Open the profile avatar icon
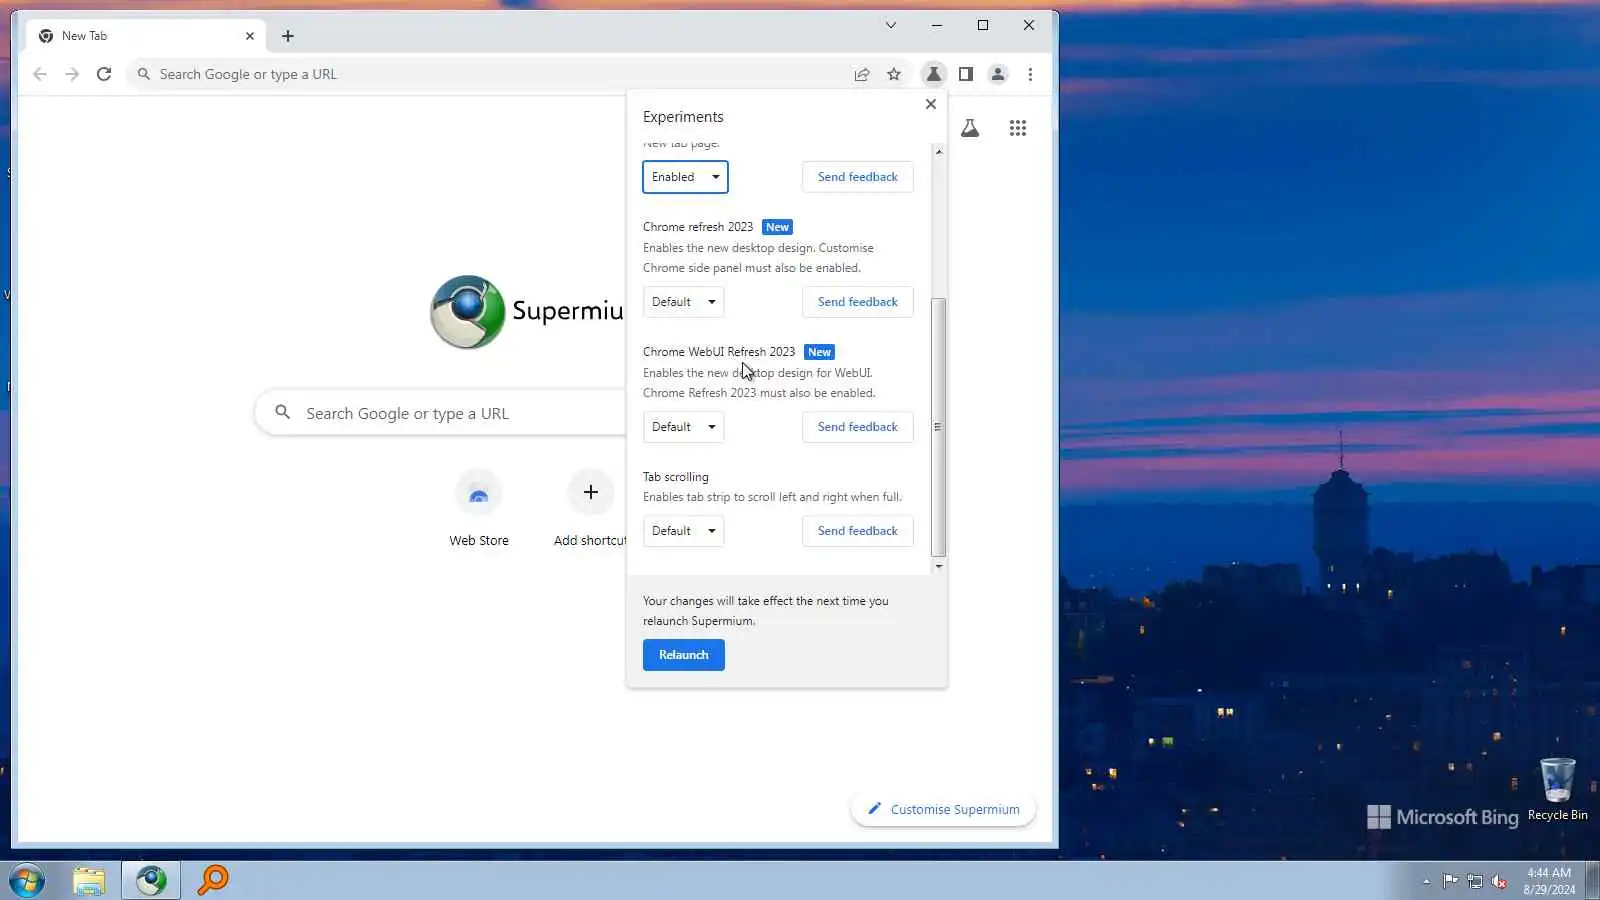The height and width of the screenshot is (900, 1600). pos(998,74)
